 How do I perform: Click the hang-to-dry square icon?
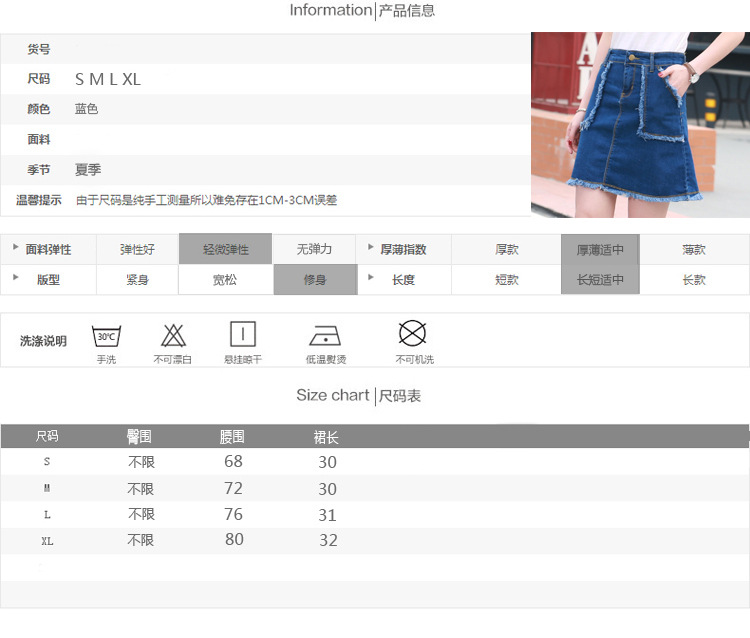tap(243, 334)
